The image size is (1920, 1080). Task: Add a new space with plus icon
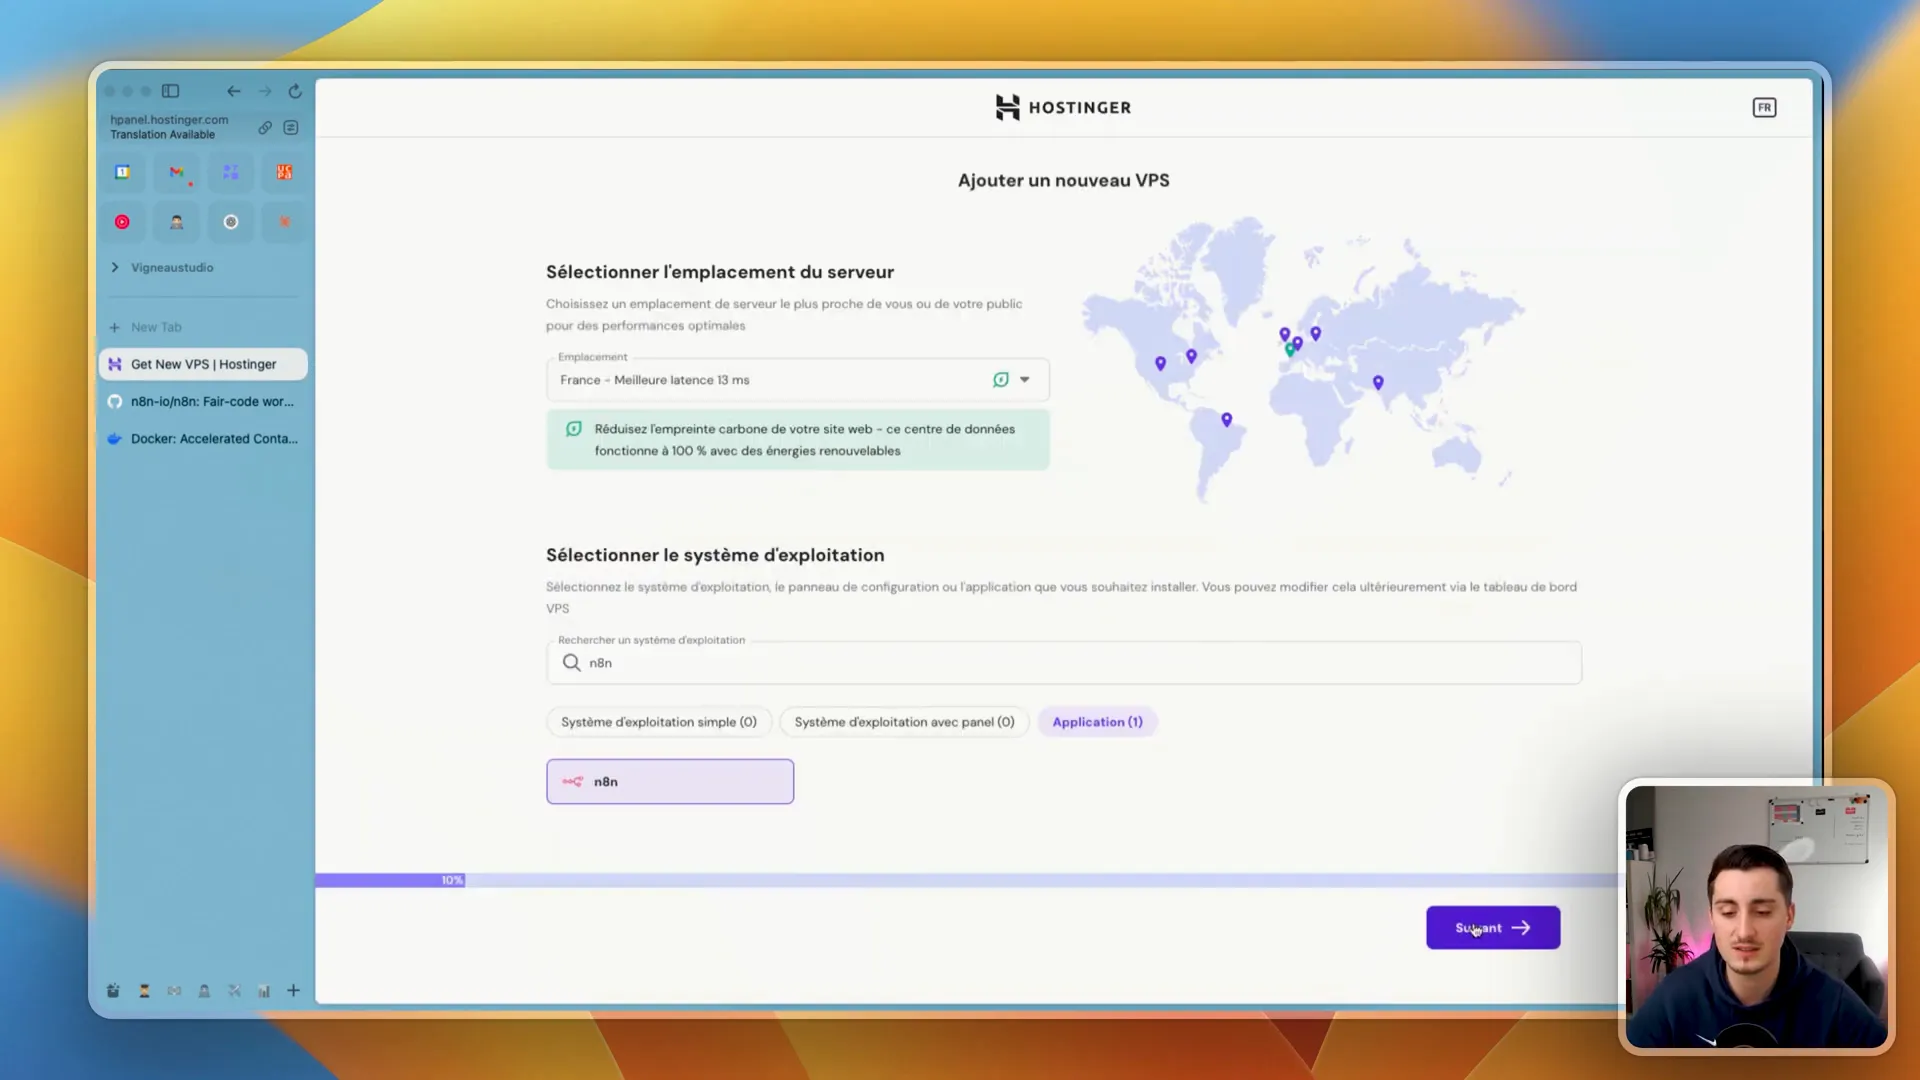pyautogui.click(x=293, y=990)
